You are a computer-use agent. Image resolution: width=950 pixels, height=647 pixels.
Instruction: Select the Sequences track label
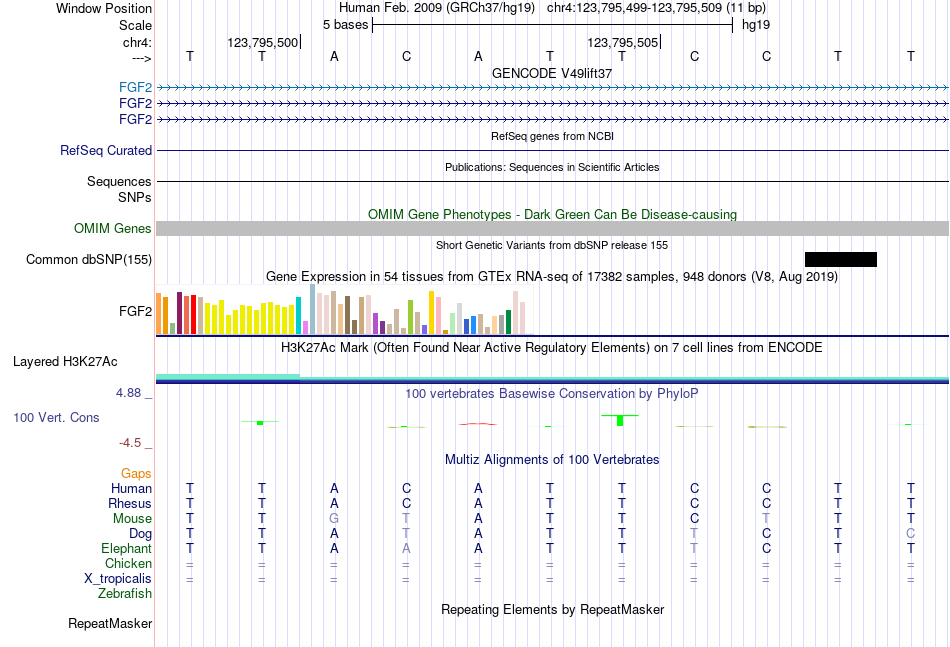click(119, 181)
